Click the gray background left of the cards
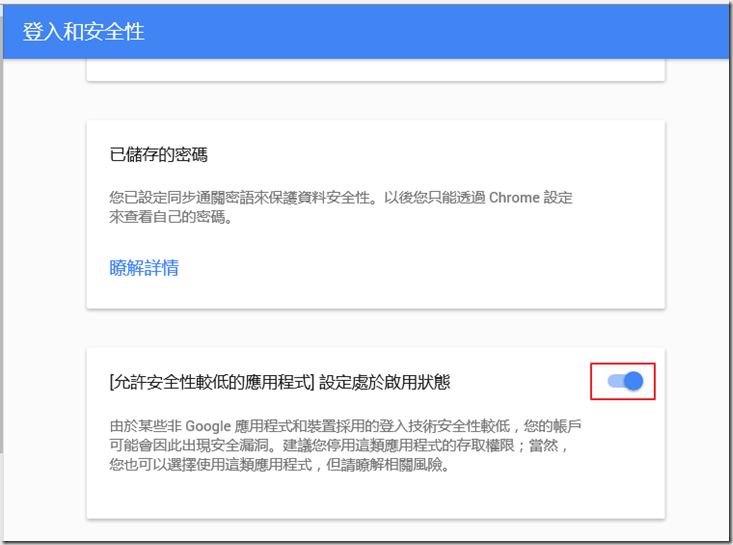Viewport: 733px width, 545px height. pyautogui.click(x=45, y=300)
